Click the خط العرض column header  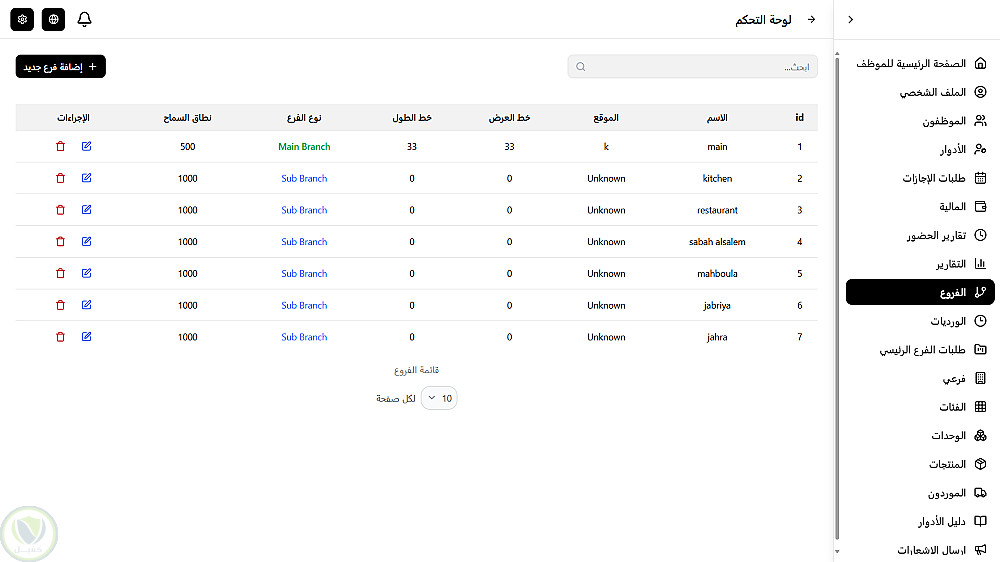click(x=509, y=117)
